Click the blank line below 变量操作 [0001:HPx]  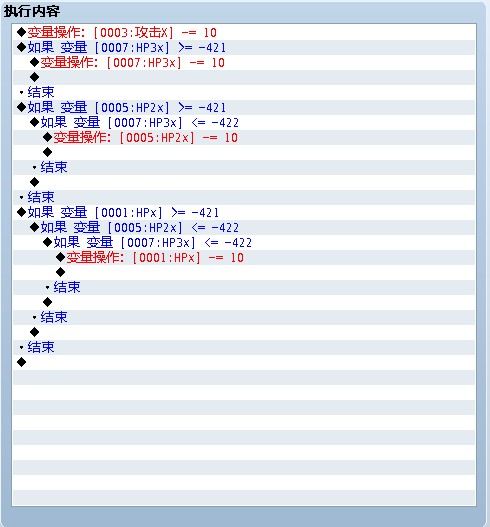pos(244,272)
